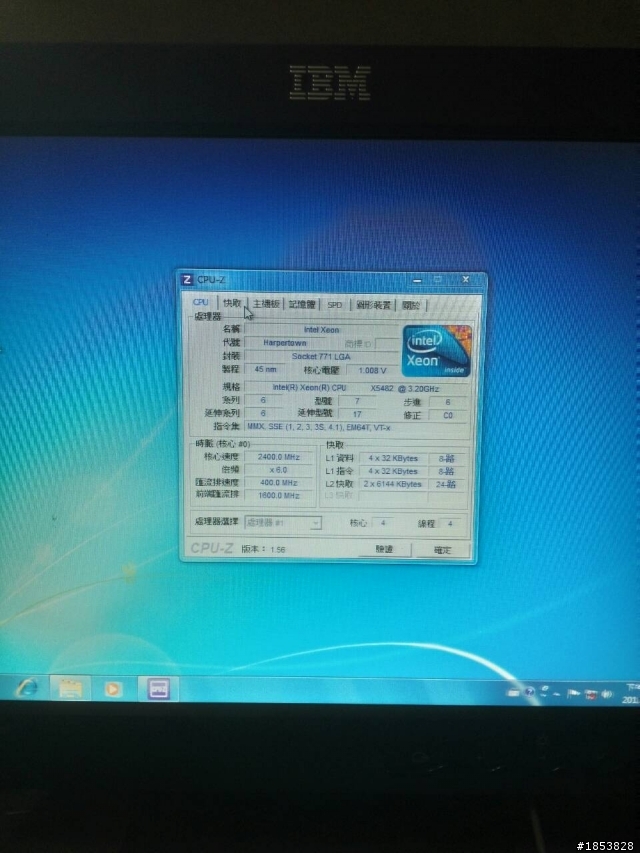Go to the SPD tab
The height and width of the screenshot is (854, 640).
[x=334, y=305]
